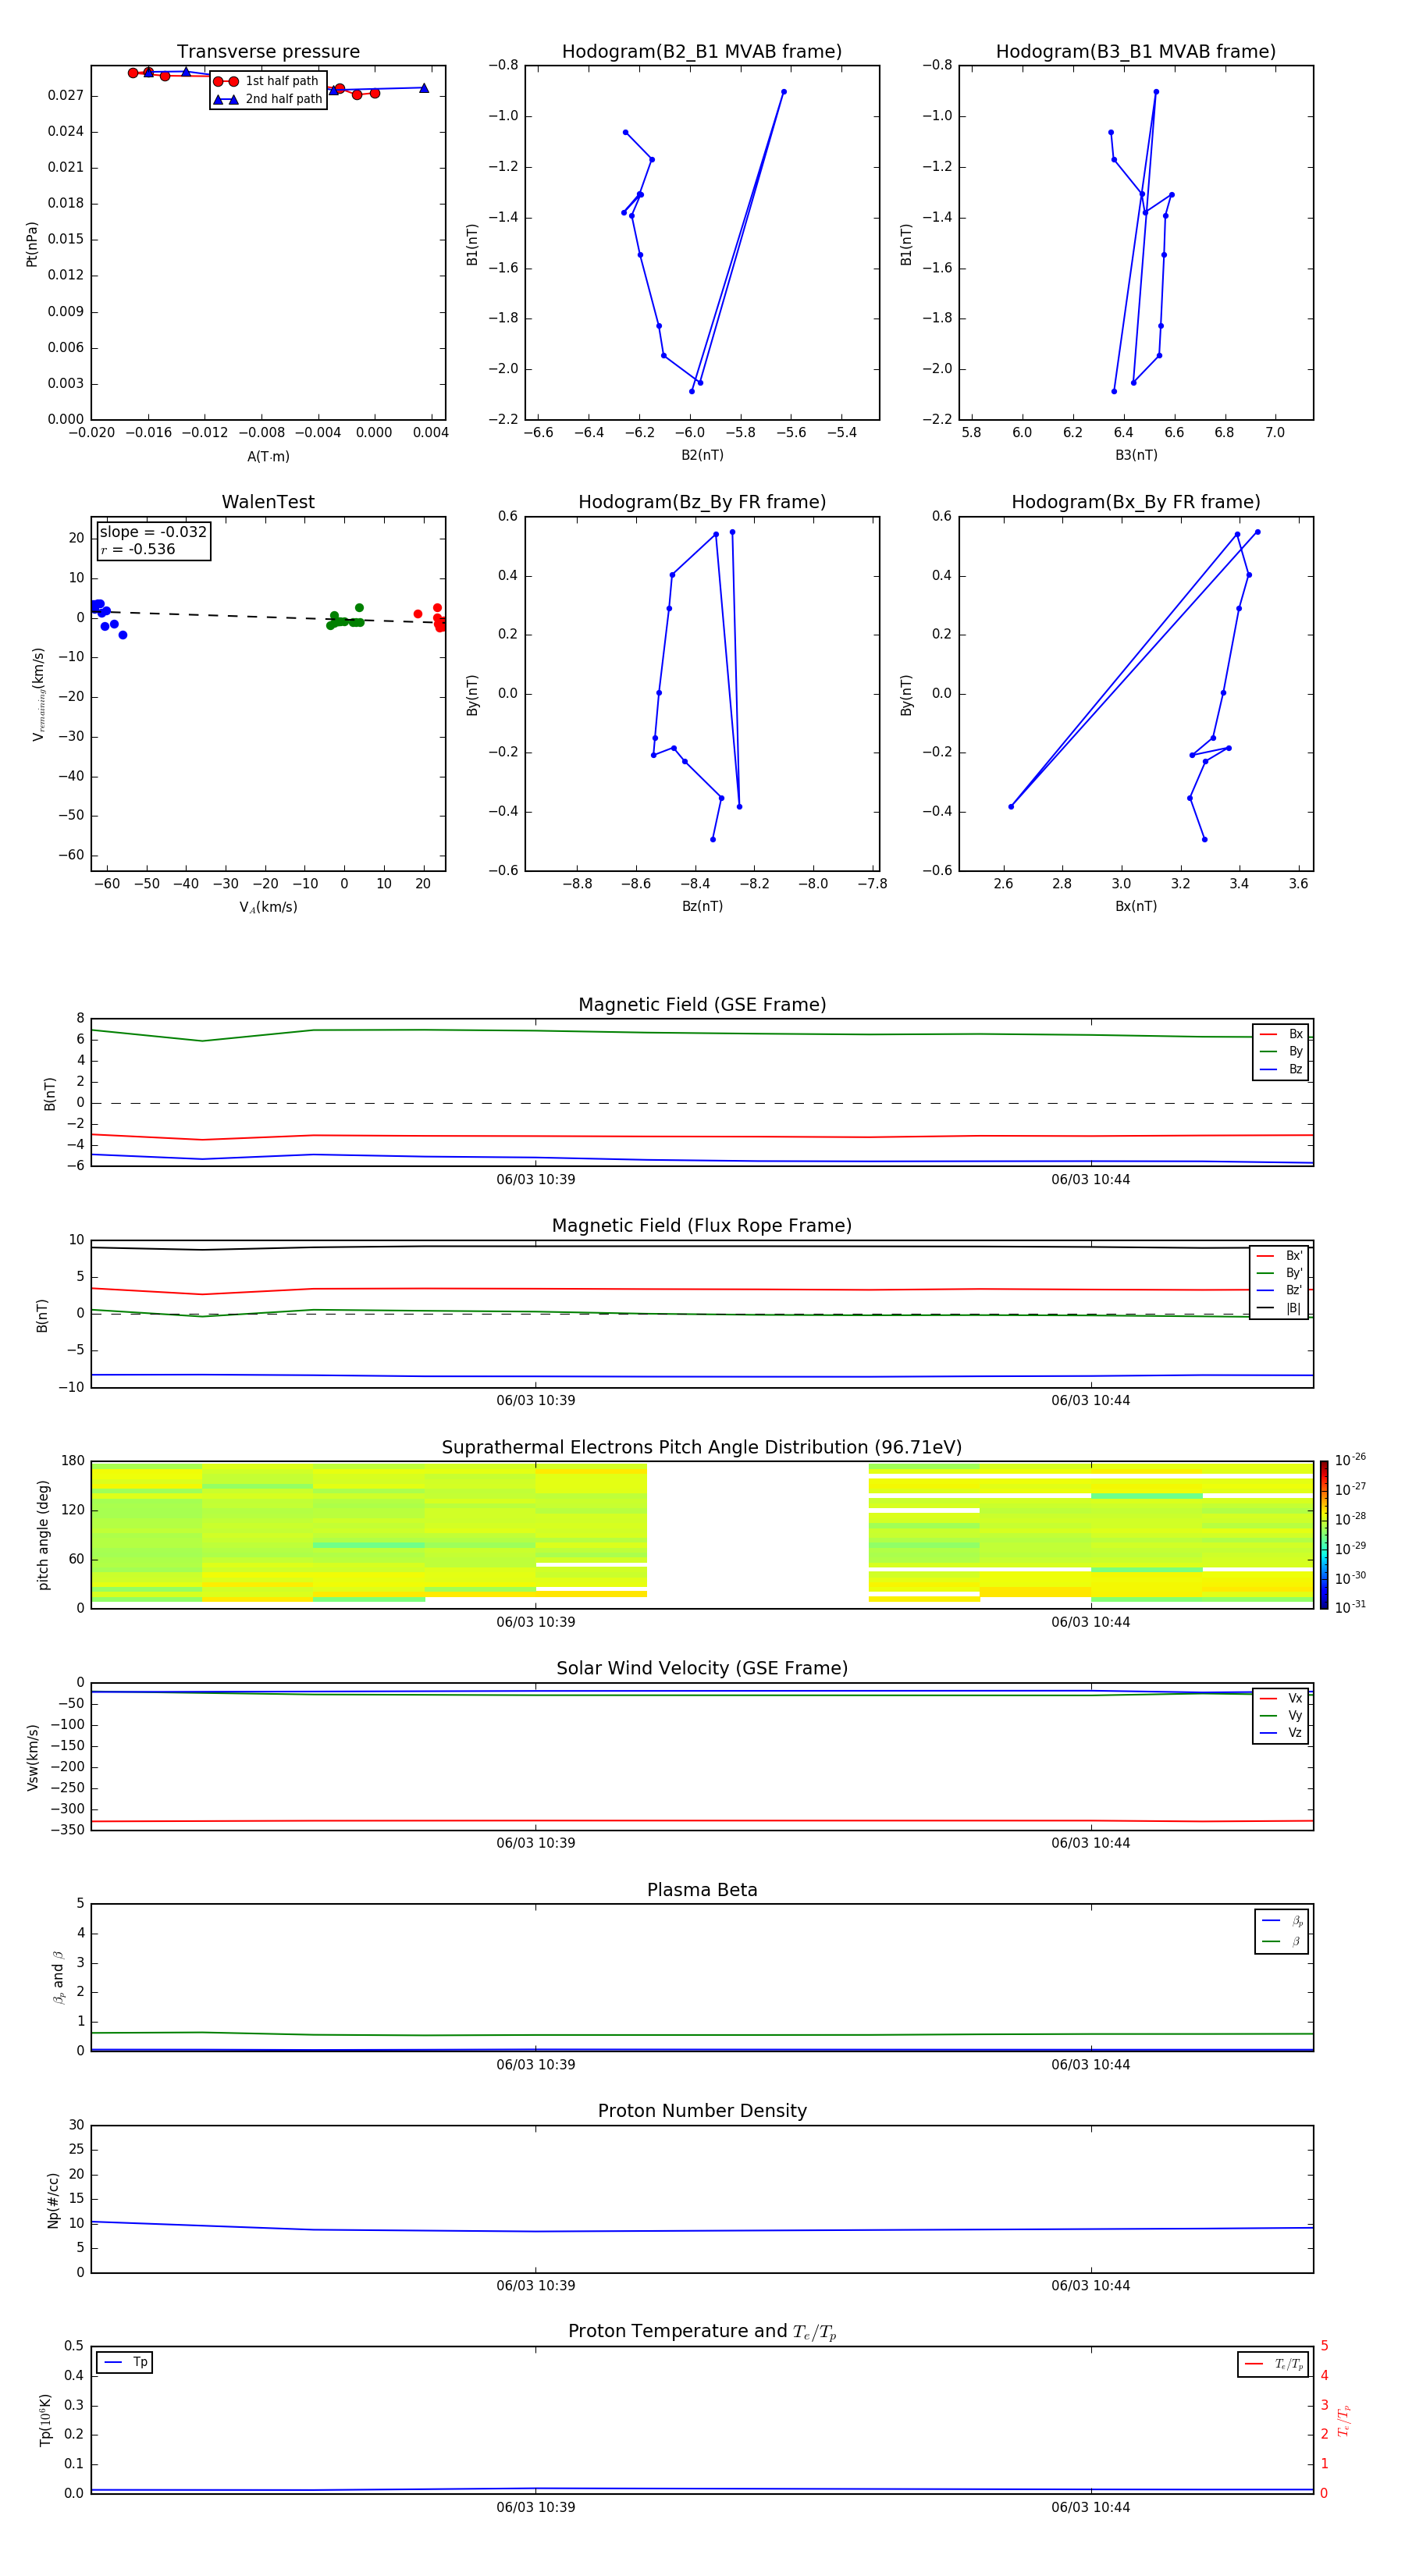Viewport: 1405px width, 2576px height.
Task: Click the Magnetic Field (GSE Frame) title
Action: [x=701, y=1005]
